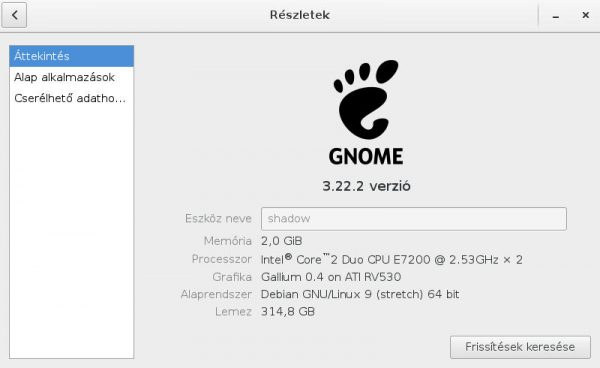Click the GNOME wordmark text
Viewport: 600px width, 368px height.
(x=366, y=156)
